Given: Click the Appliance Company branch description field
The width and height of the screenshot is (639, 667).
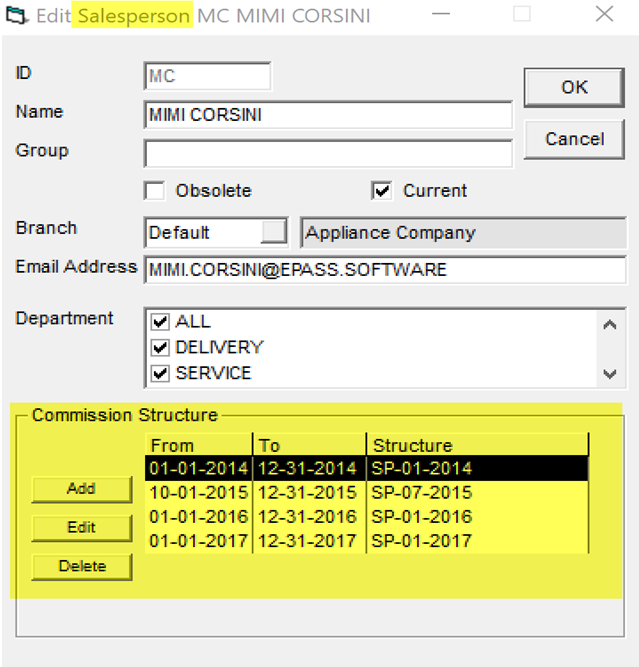Looking at the screenshot, I should 463,233.
